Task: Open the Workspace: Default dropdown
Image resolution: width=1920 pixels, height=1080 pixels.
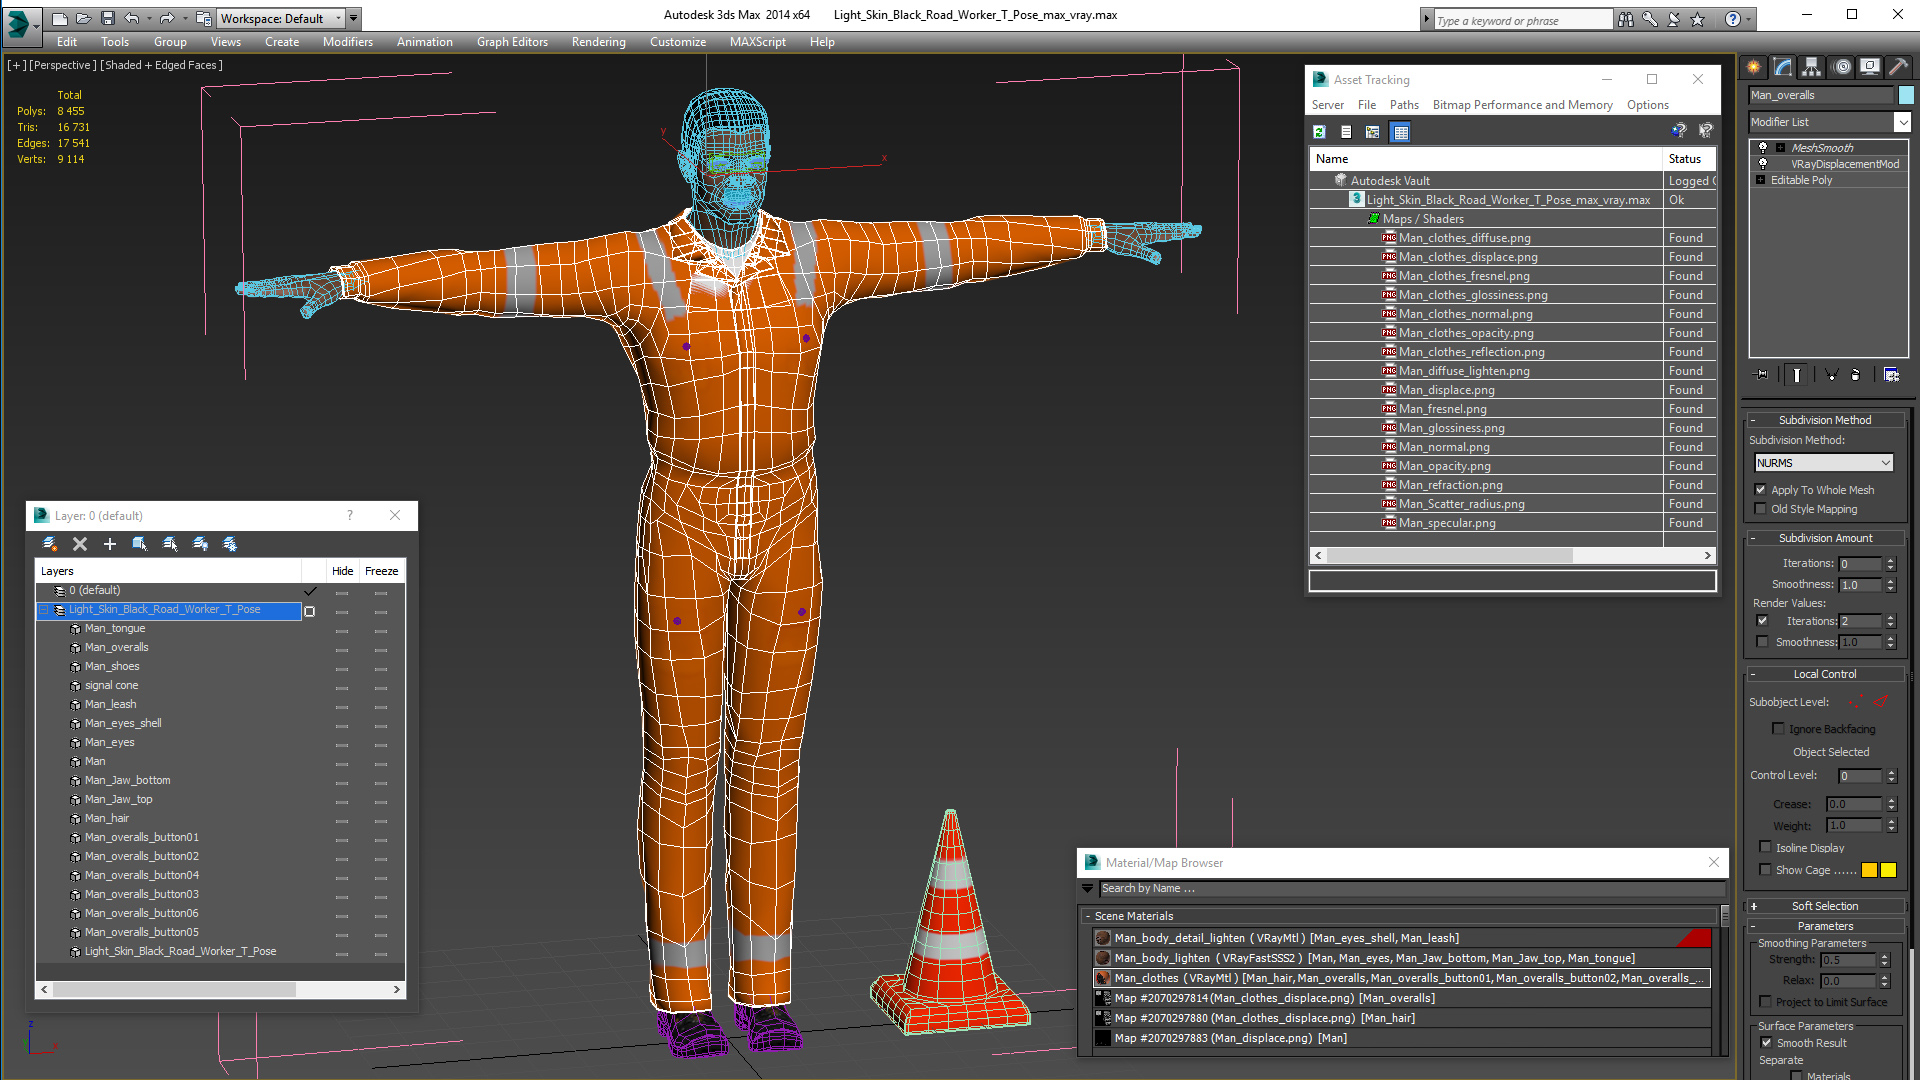Action: [x=282, y=18]
